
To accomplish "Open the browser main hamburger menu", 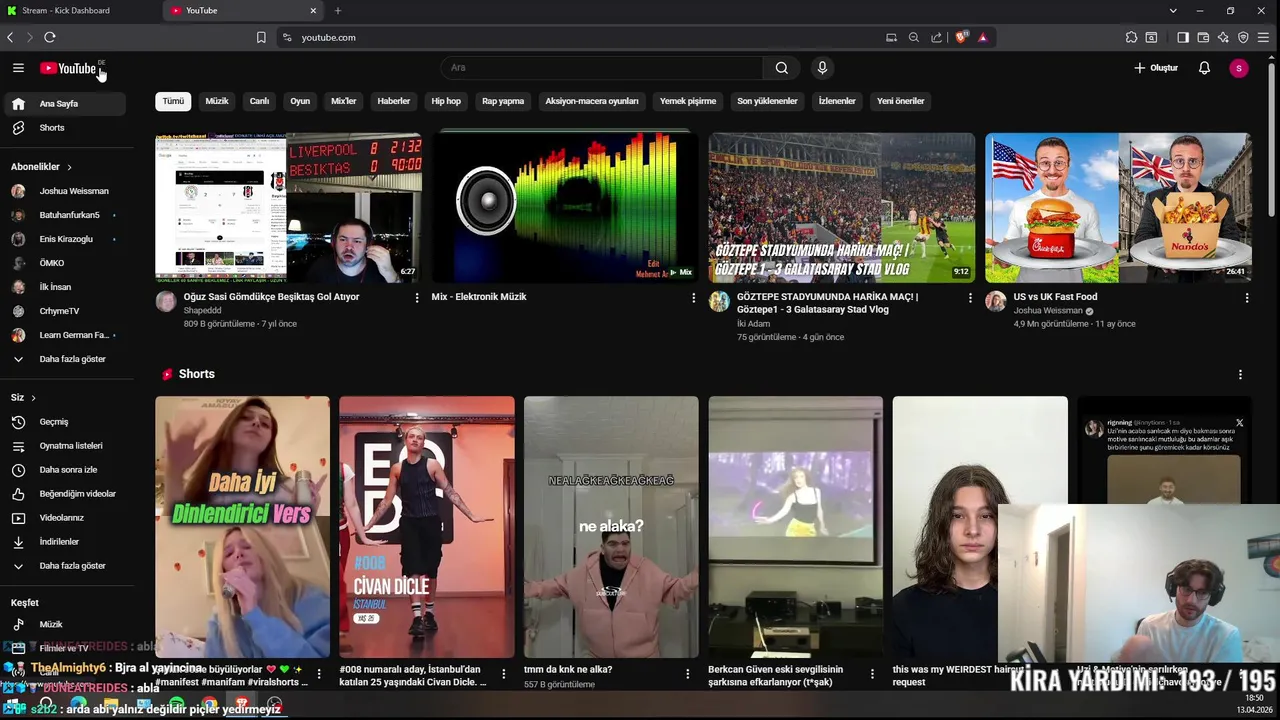I will click(x=1265, y=37).
